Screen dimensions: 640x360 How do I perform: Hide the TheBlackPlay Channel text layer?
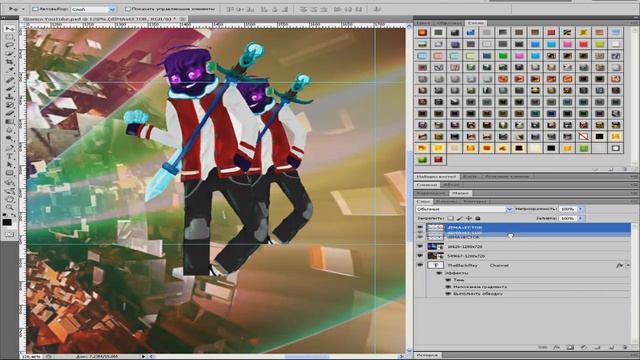(420, 265)
